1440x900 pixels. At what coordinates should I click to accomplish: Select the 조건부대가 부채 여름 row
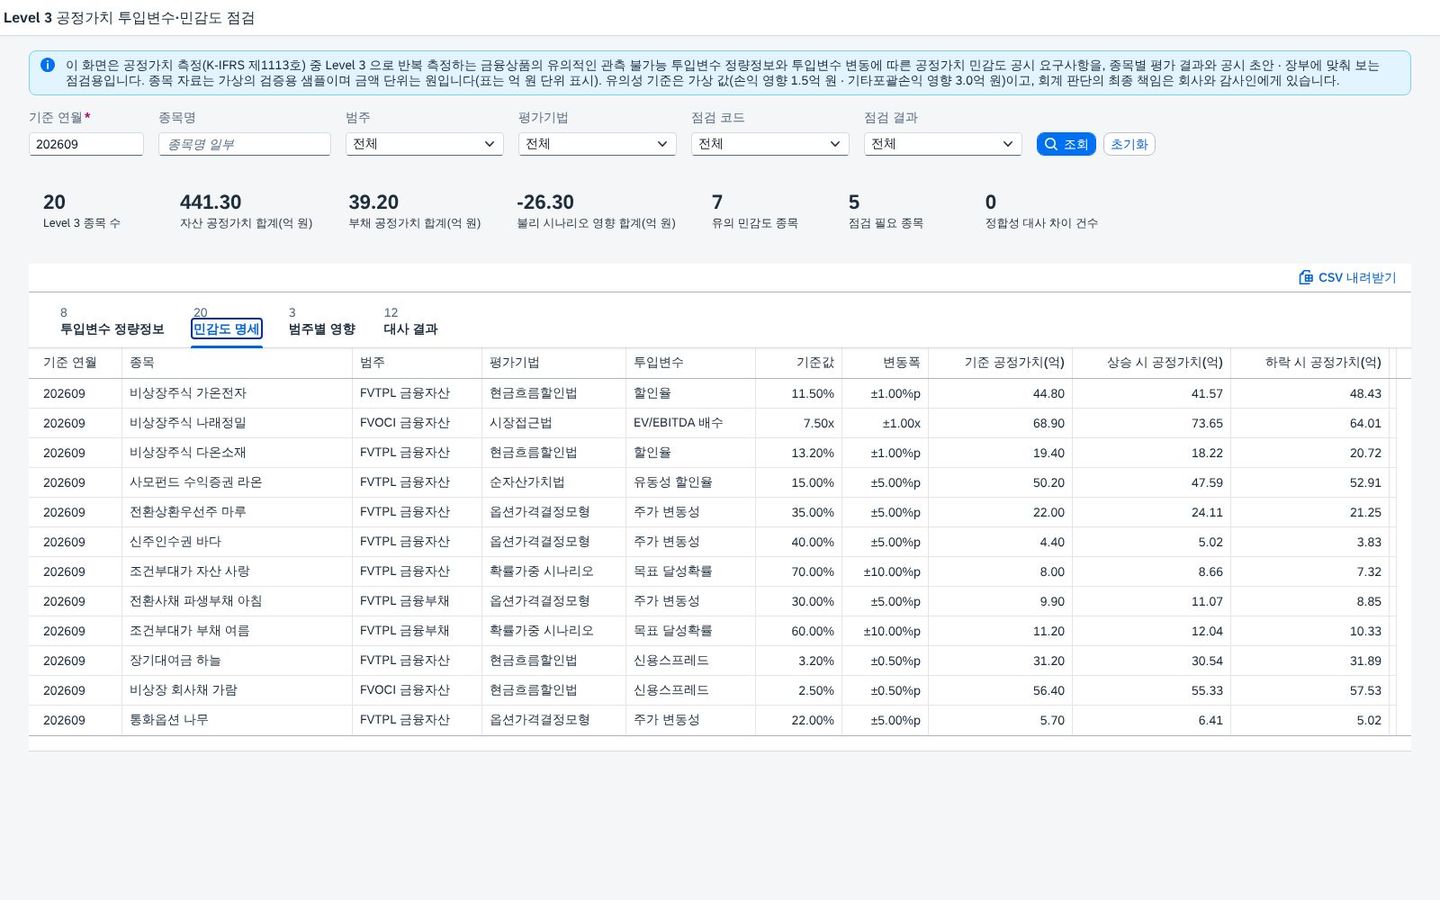(x=712, y=631)
